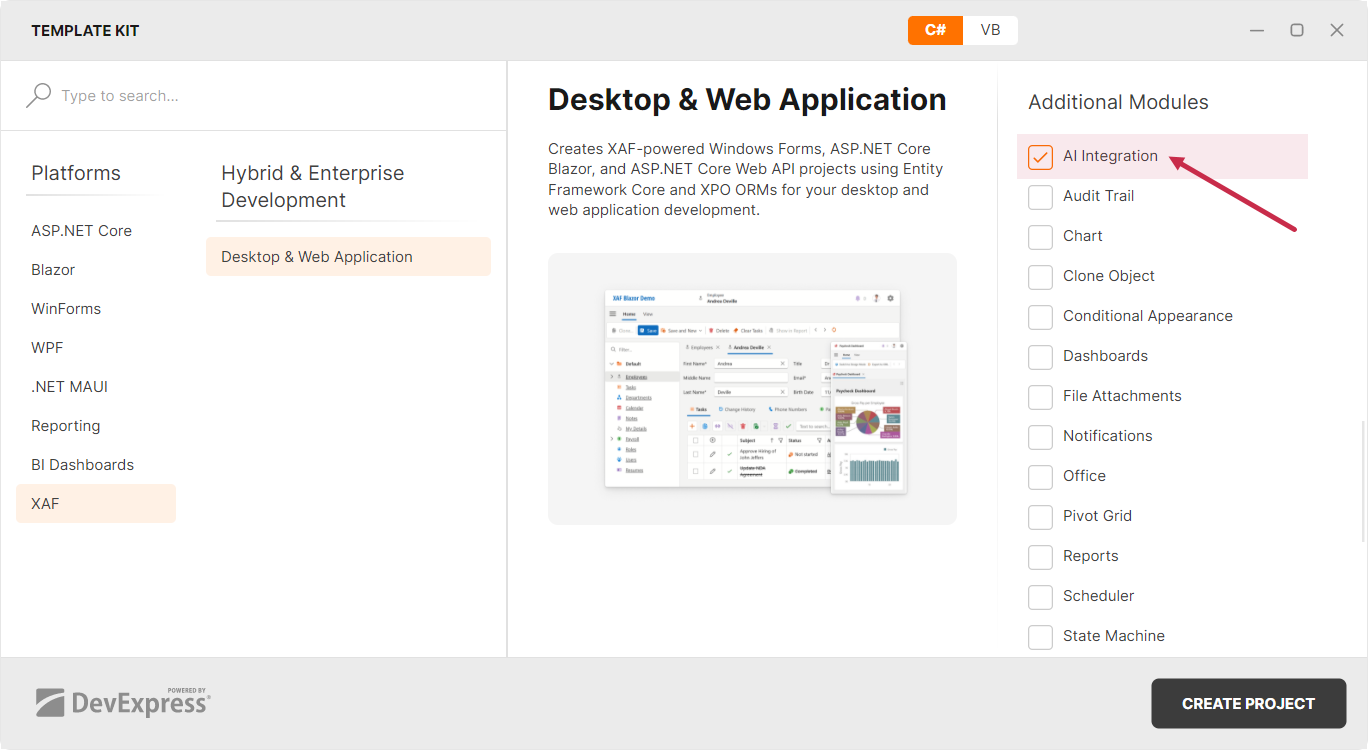Maximize the Template Kit window
The height and width of the screenshot is (750, 1368).
point(1297,30)
